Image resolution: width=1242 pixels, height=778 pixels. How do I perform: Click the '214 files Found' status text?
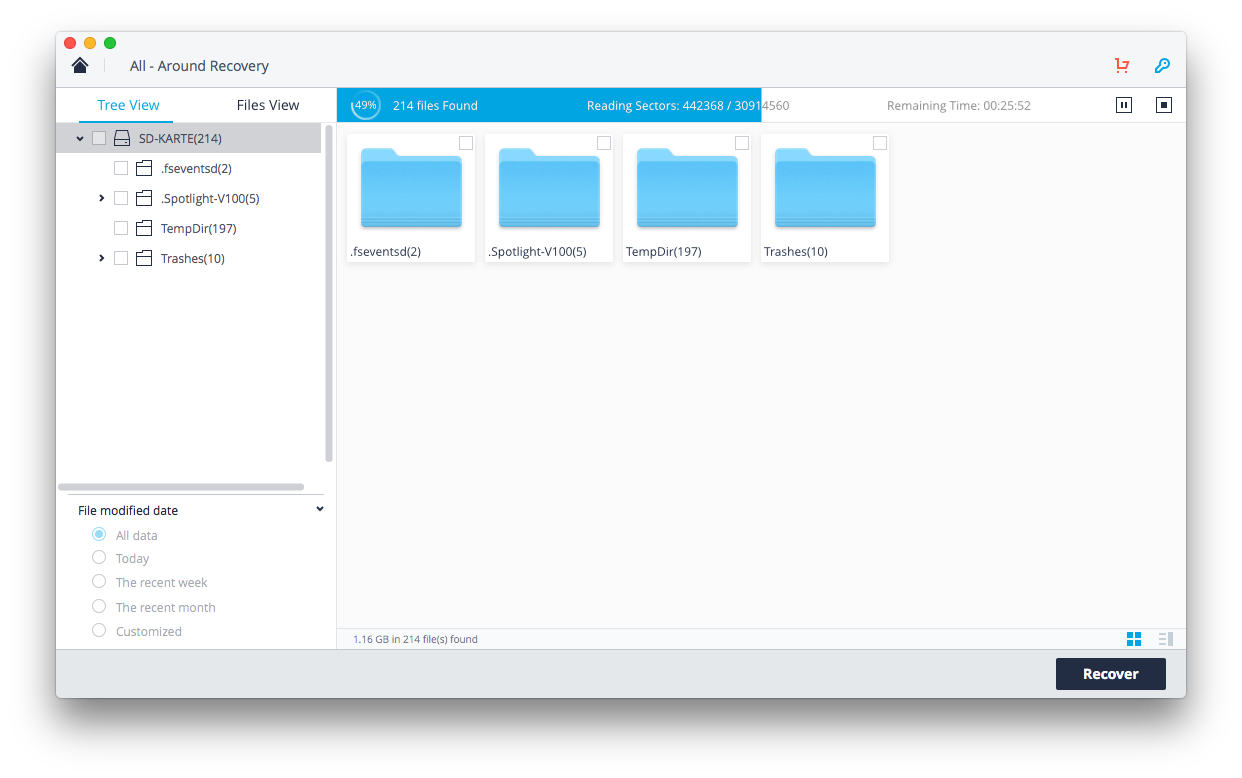[x=435, y=105]
